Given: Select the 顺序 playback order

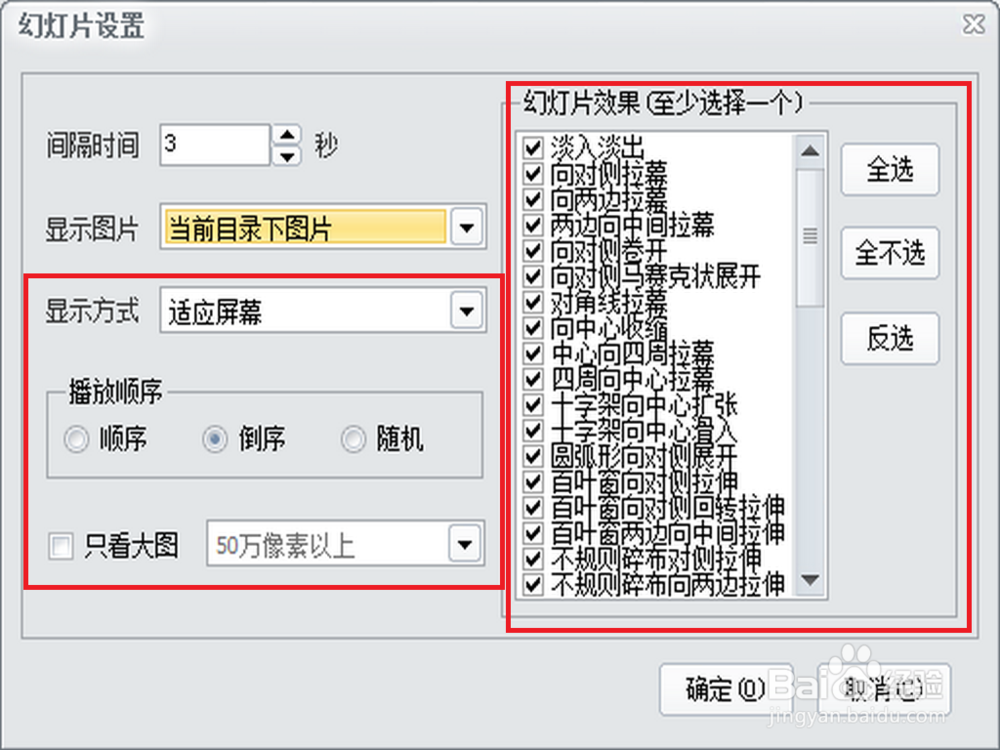Looking at the screenshot, I should pyautogui.click(x=76, y=439).
